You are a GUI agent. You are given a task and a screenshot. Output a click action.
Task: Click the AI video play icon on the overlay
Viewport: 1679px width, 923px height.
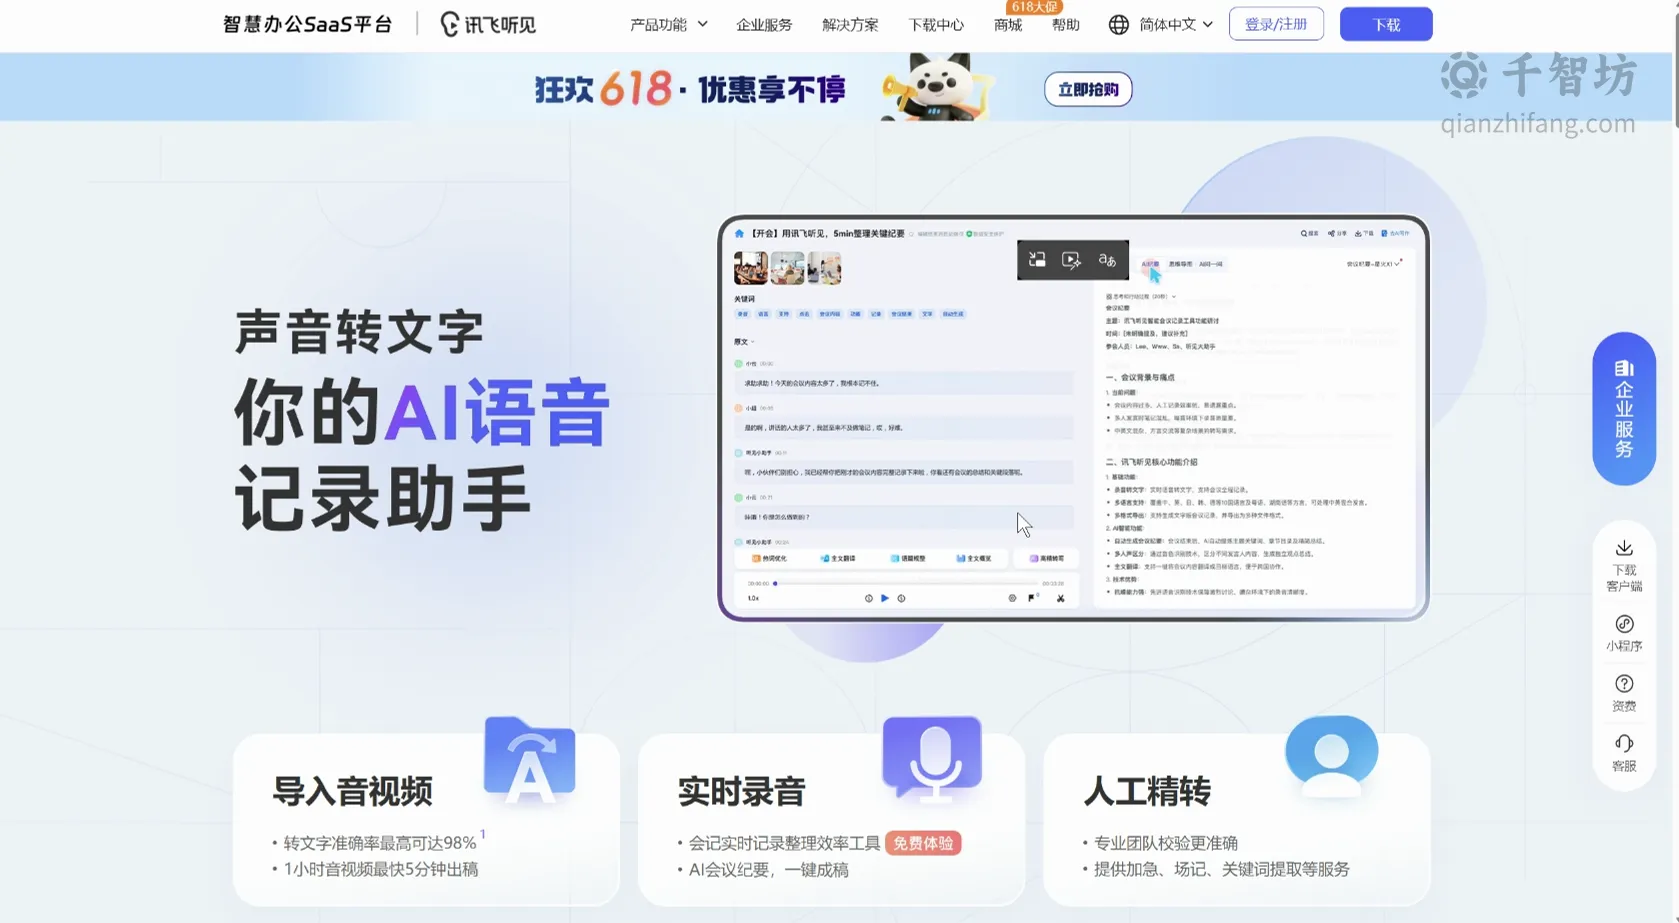coord(1071,260)
